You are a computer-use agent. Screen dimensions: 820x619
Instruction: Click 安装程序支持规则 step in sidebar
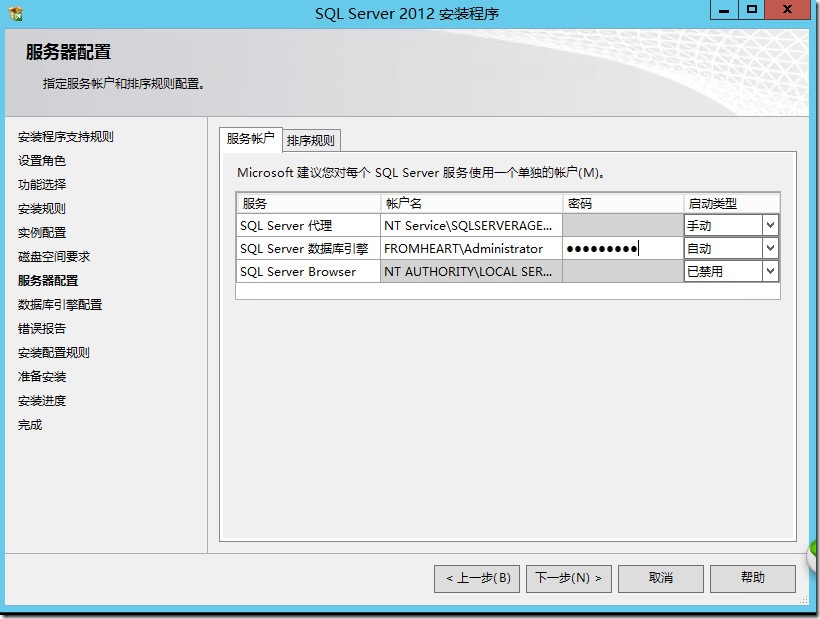[x=66, y=136]
